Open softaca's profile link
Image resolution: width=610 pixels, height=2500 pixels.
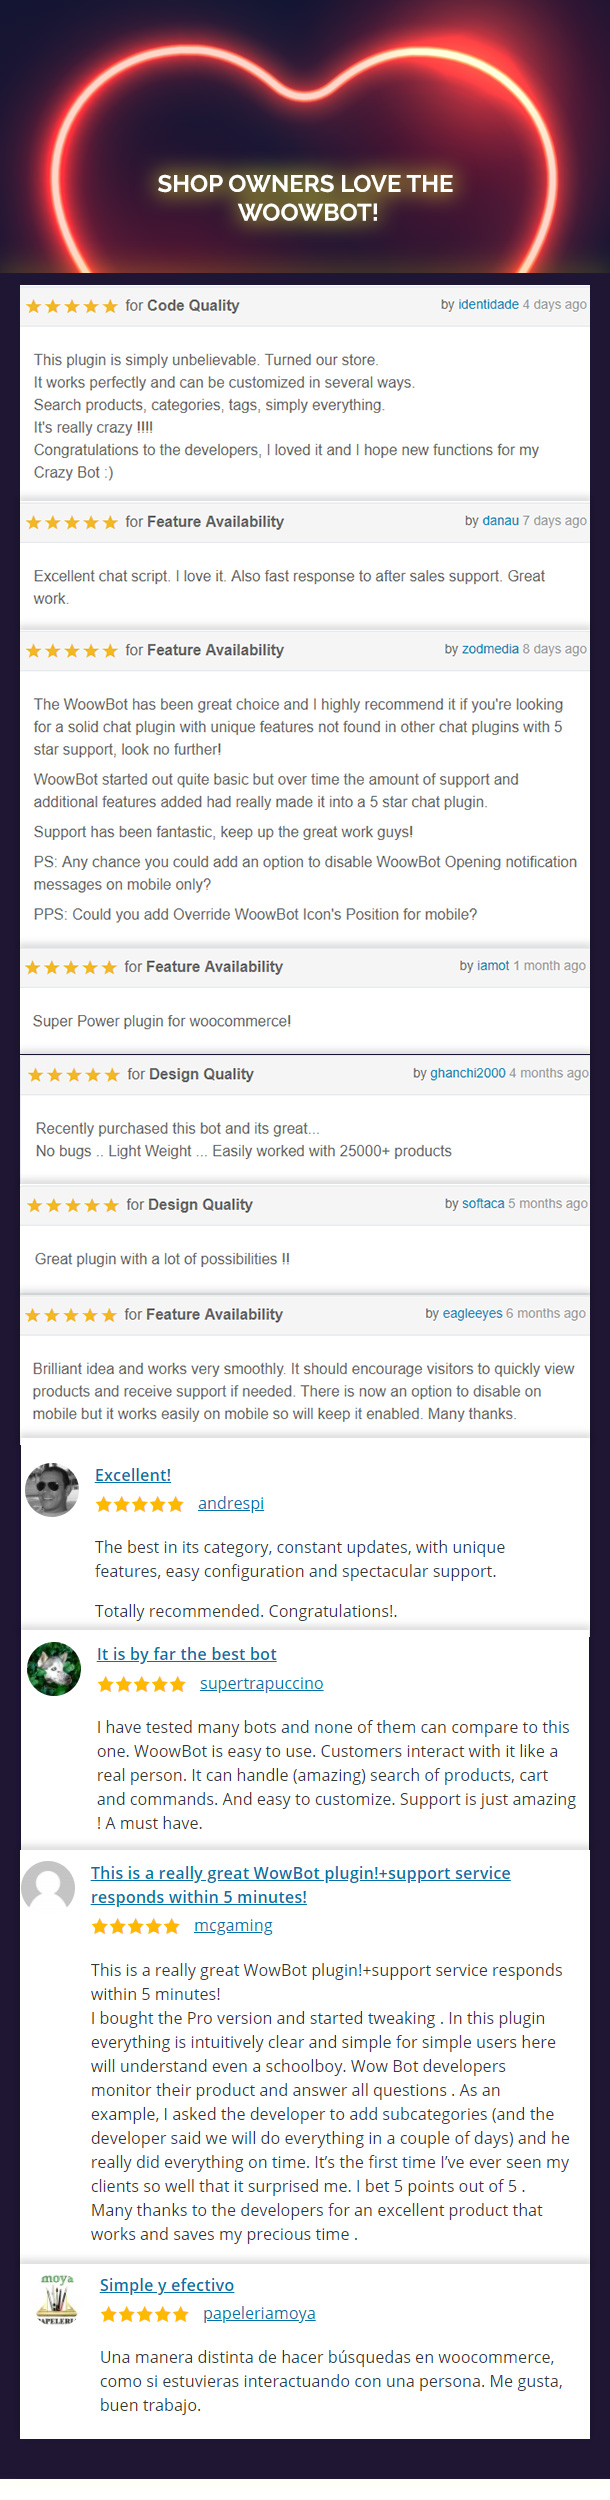(x=483, y=1204)
